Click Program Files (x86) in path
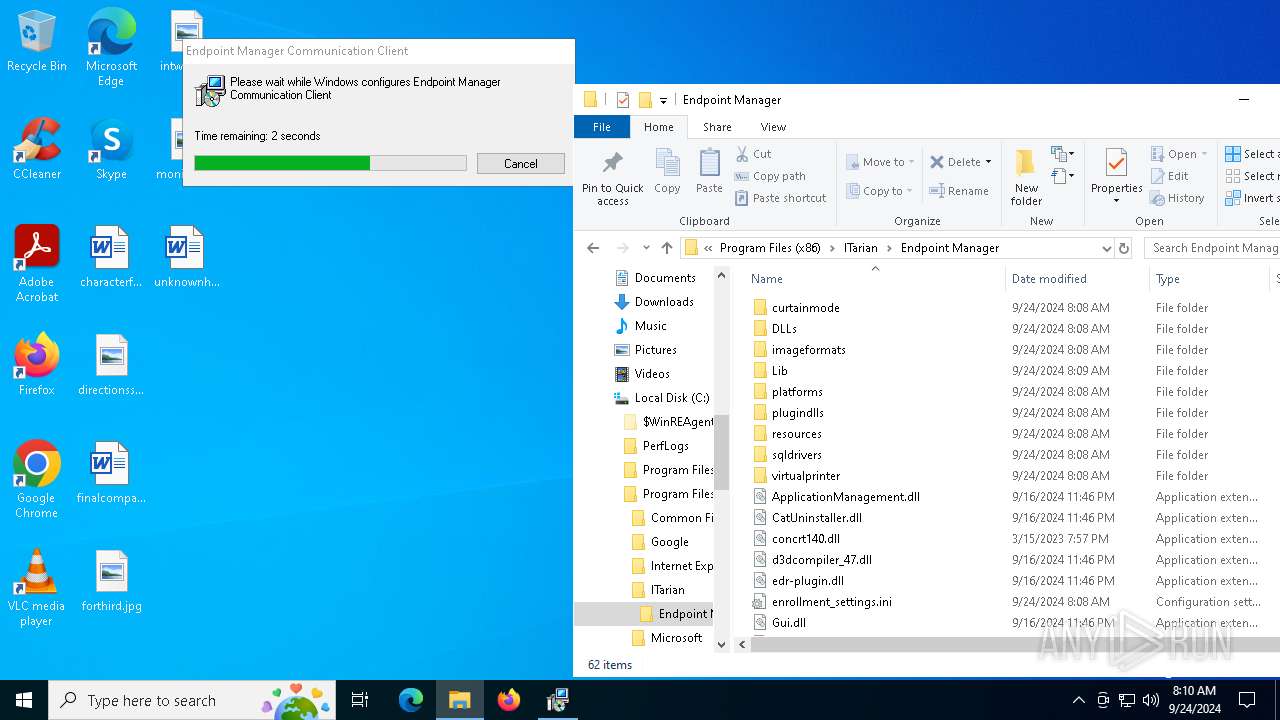This screenshot has height=720, width=1280. coord(770,248)
